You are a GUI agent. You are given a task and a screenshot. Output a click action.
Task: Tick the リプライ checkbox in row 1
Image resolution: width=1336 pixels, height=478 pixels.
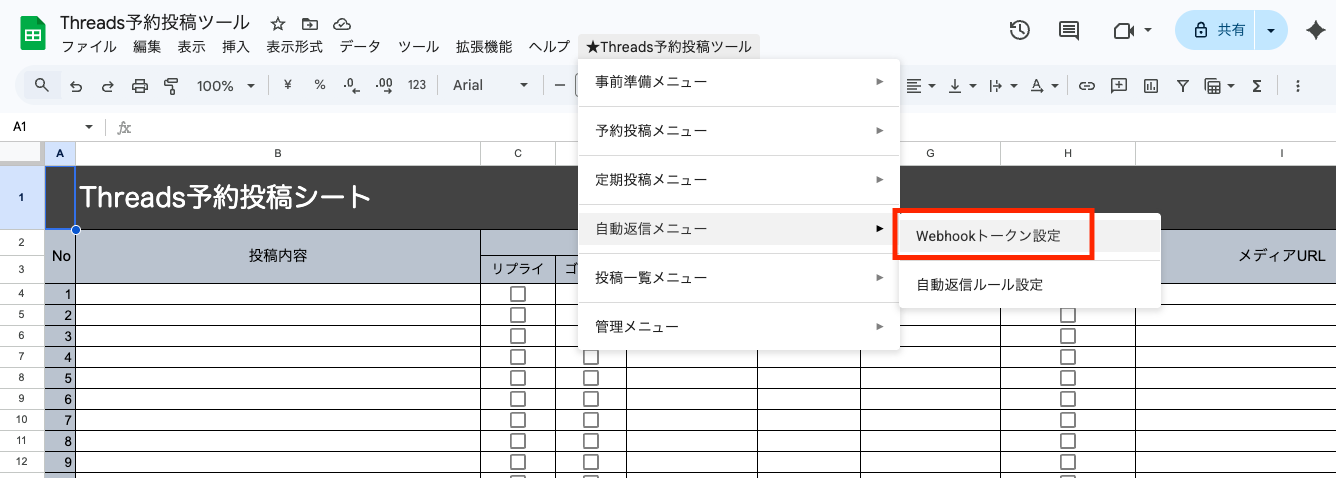(518, 294)
